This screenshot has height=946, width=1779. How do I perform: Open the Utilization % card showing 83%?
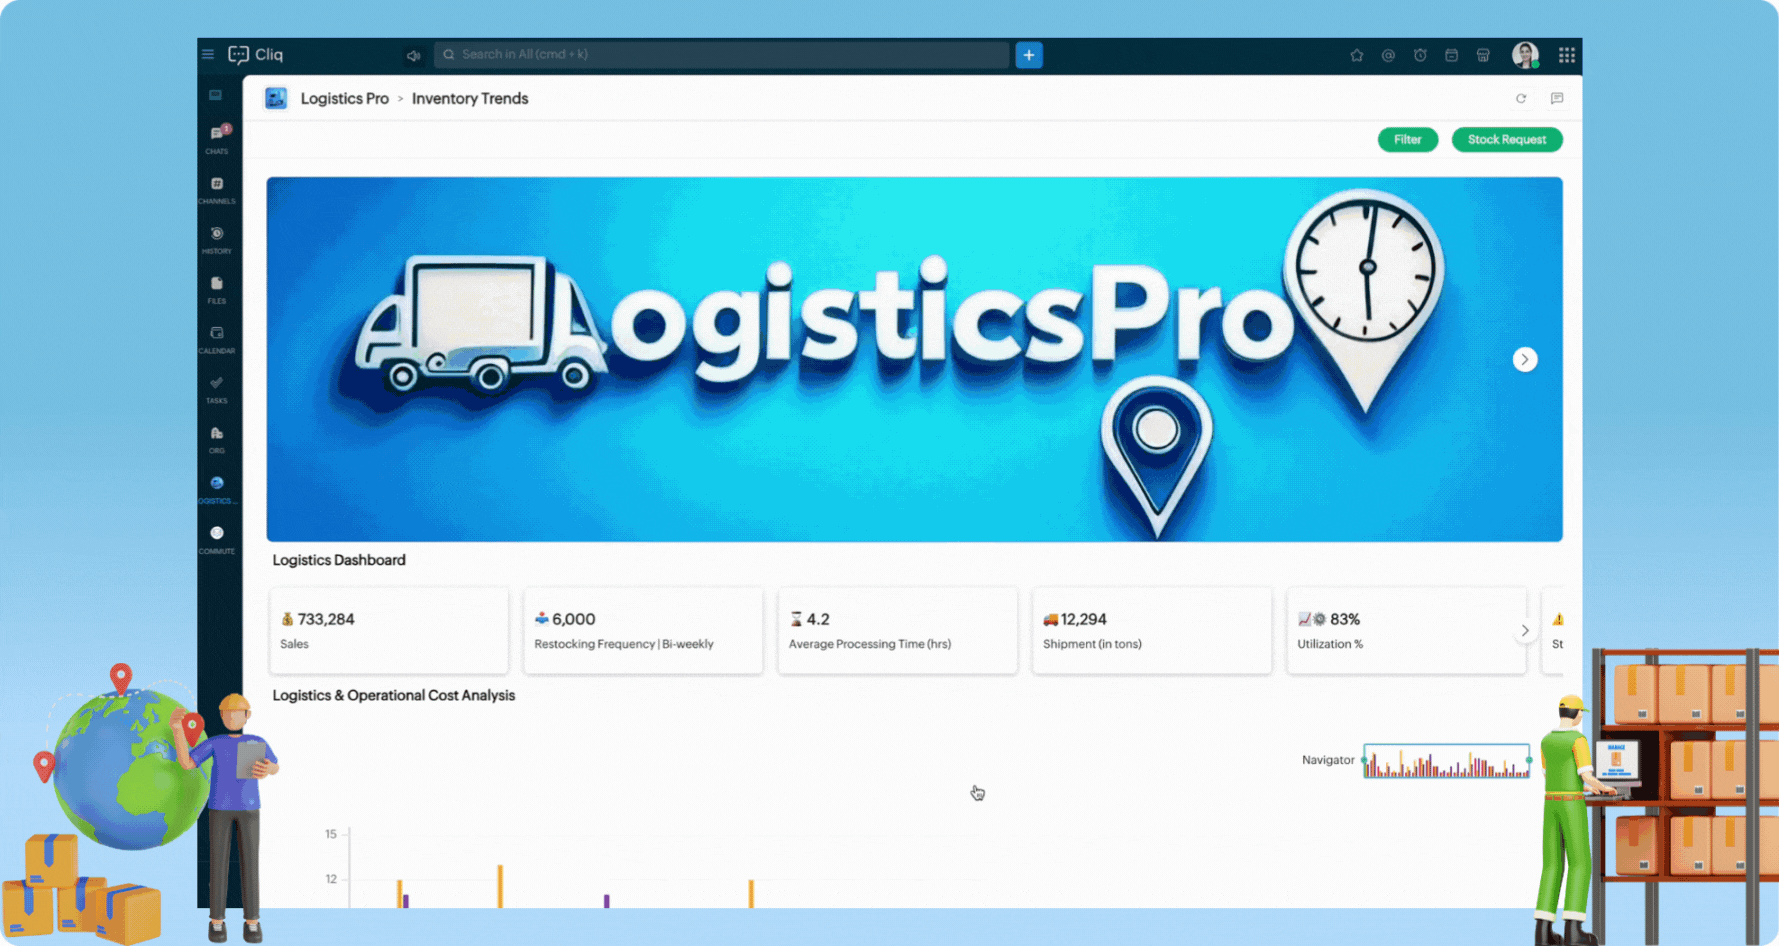tap(1406, 630)
